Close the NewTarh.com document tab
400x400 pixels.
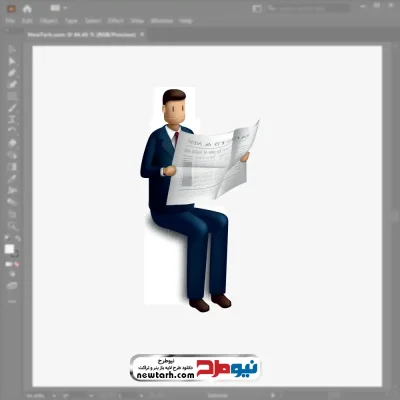(142, 34)
